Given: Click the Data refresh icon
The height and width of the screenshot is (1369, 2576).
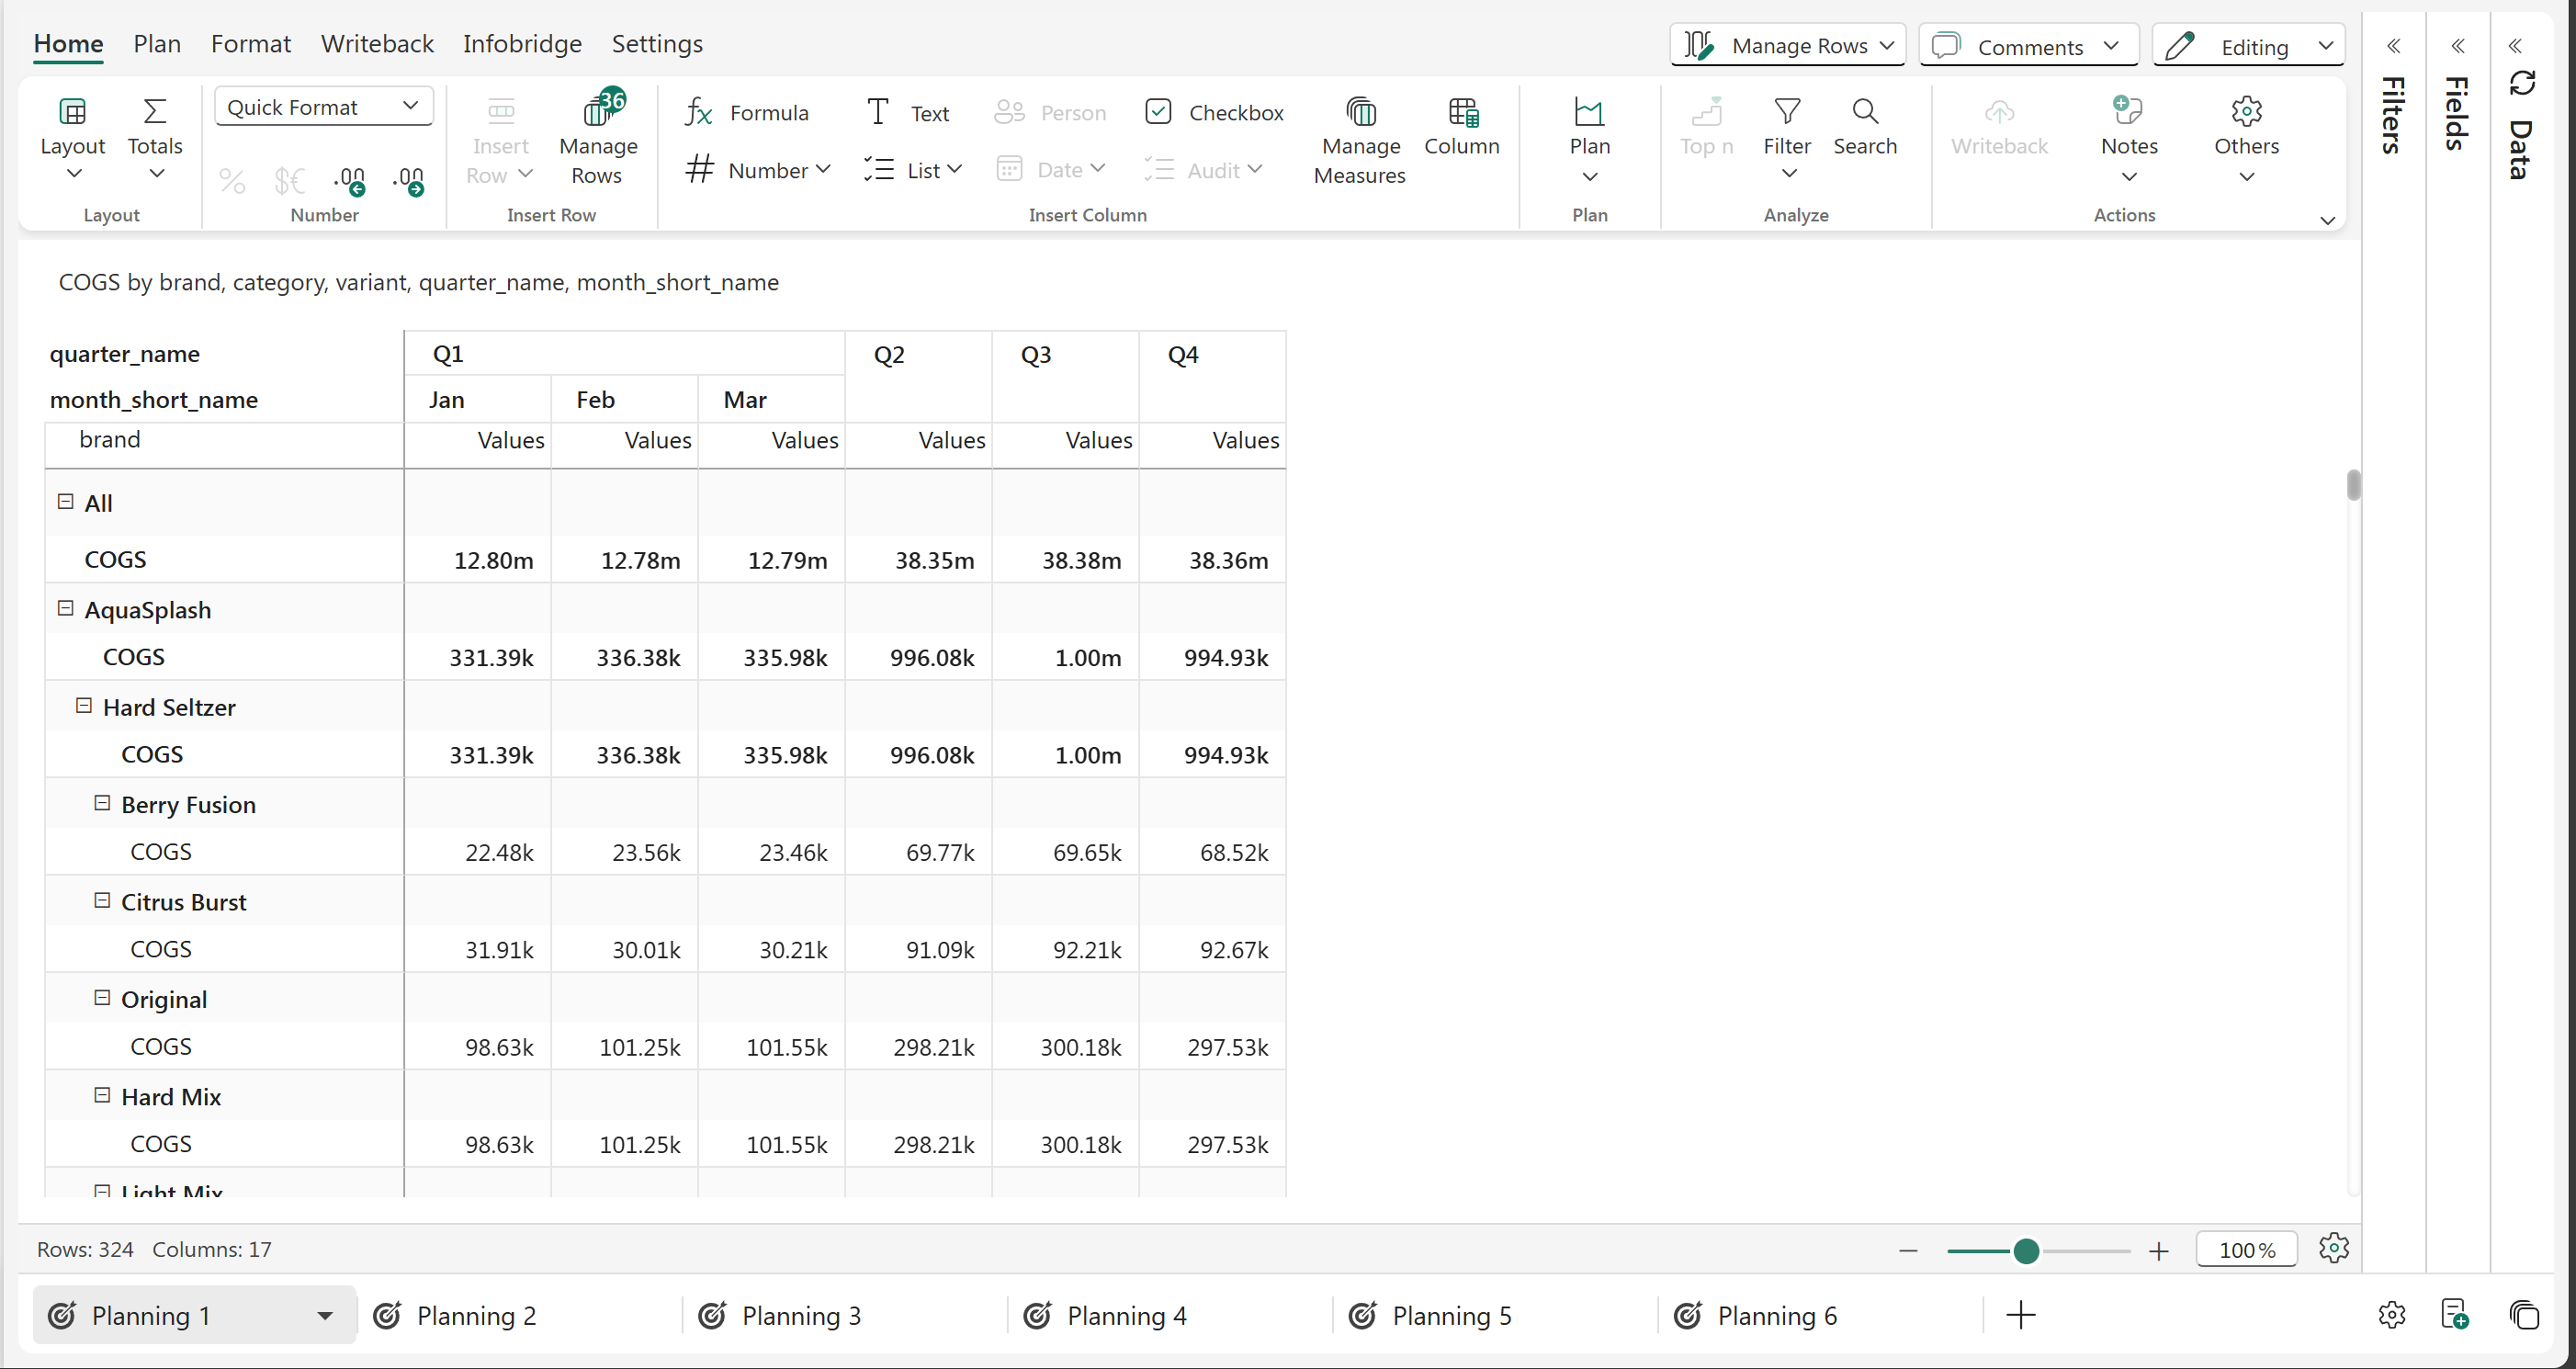Looking at the screenshot, I should click(x=2521, y=83).
